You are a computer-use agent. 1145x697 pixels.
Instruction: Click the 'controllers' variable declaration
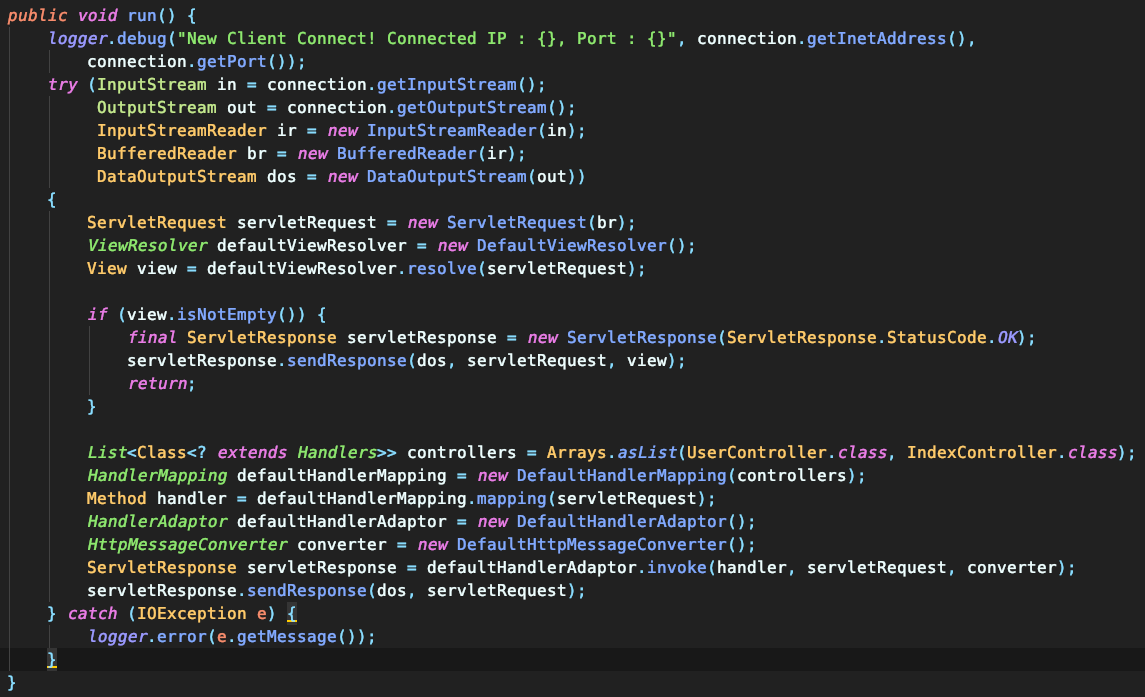pos(462,453)
